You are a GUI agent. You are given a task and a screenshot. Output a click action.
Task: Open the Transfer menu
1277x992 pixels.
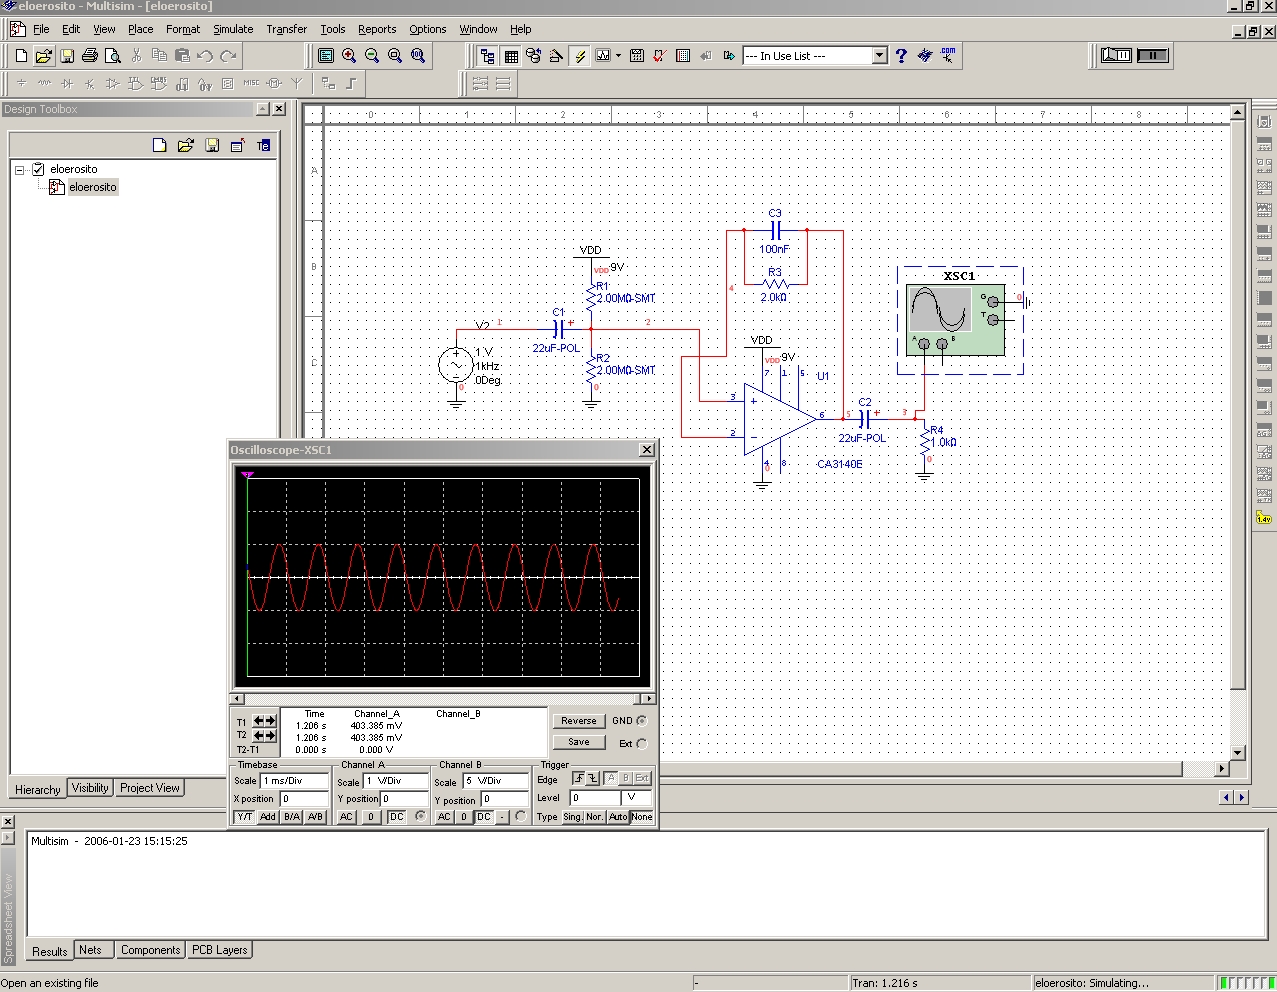(x=287, y=29)
